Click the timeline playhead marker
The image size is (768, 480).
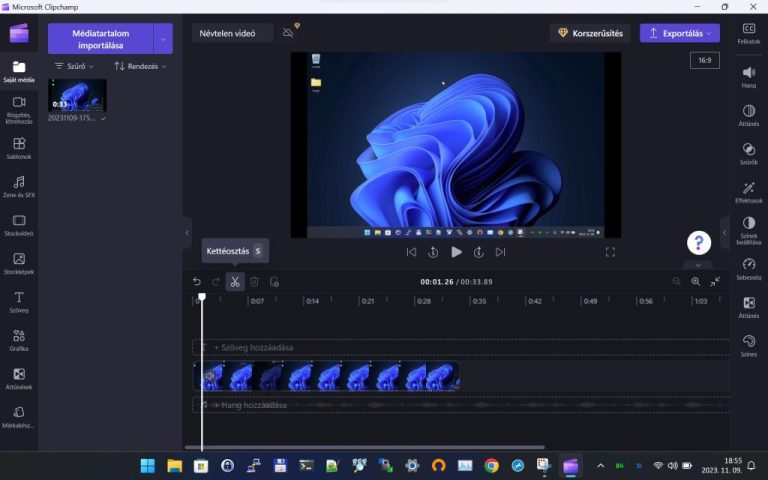pyautogui.click(x=202, y=297)
